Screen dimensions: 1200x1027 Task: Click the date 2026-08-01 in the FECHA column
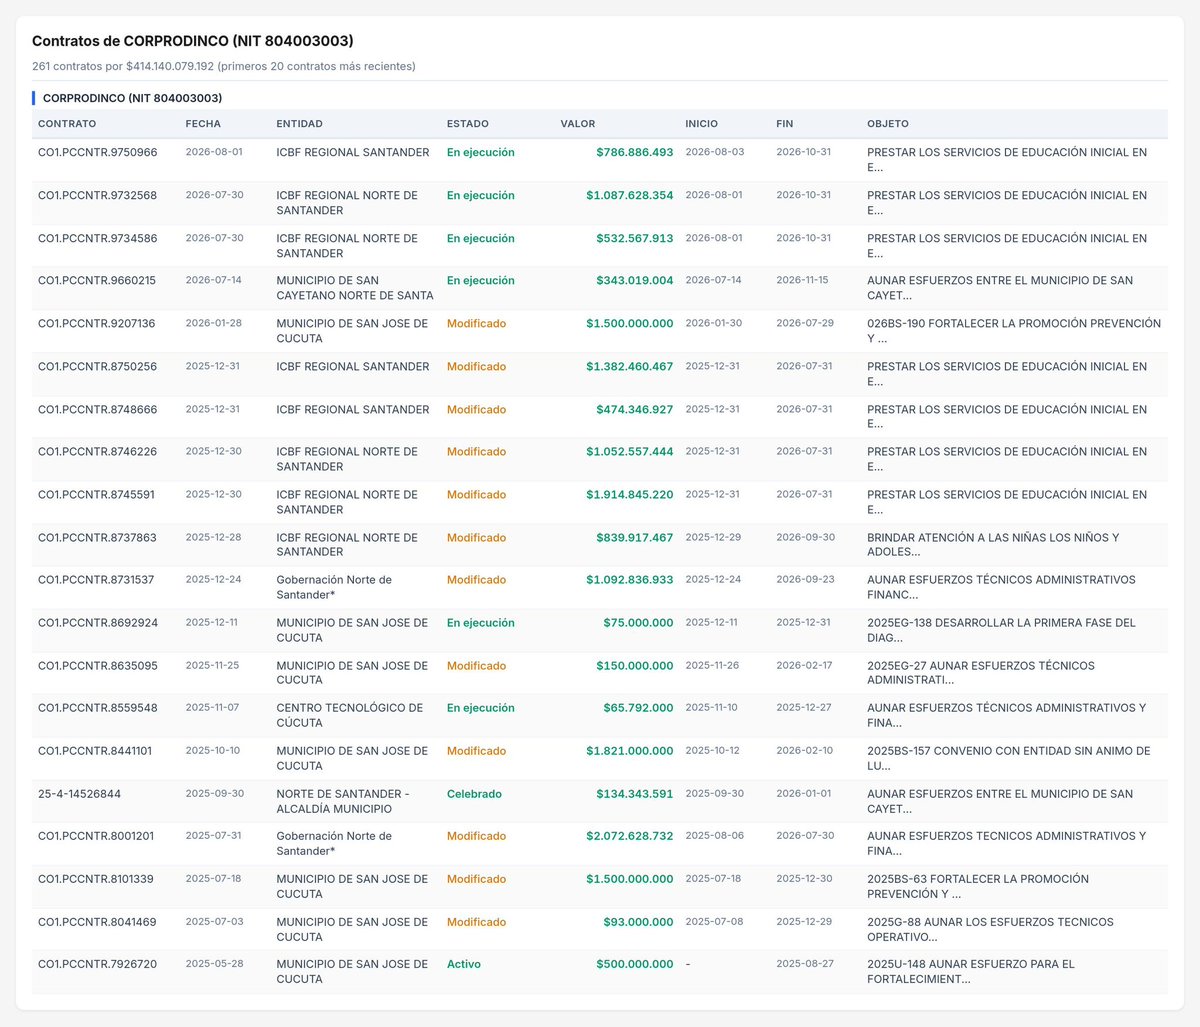214,152
